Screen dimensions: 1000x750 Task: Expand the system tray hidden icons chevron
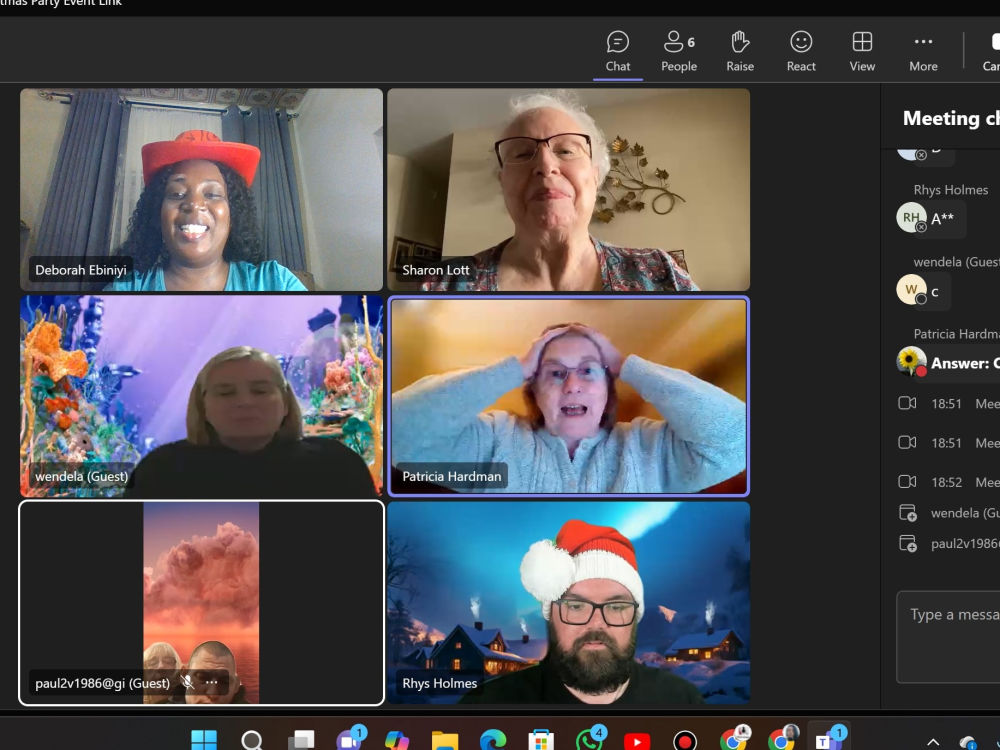point(933,742)
